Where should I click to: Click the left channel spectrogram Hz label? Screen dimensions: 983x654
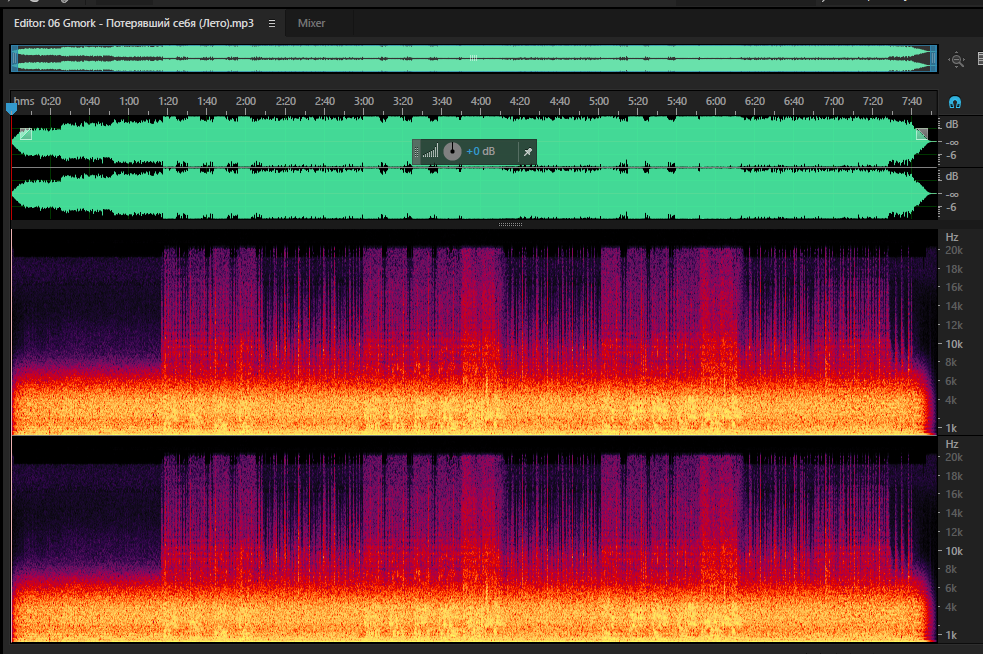click(x=952, y=237)
